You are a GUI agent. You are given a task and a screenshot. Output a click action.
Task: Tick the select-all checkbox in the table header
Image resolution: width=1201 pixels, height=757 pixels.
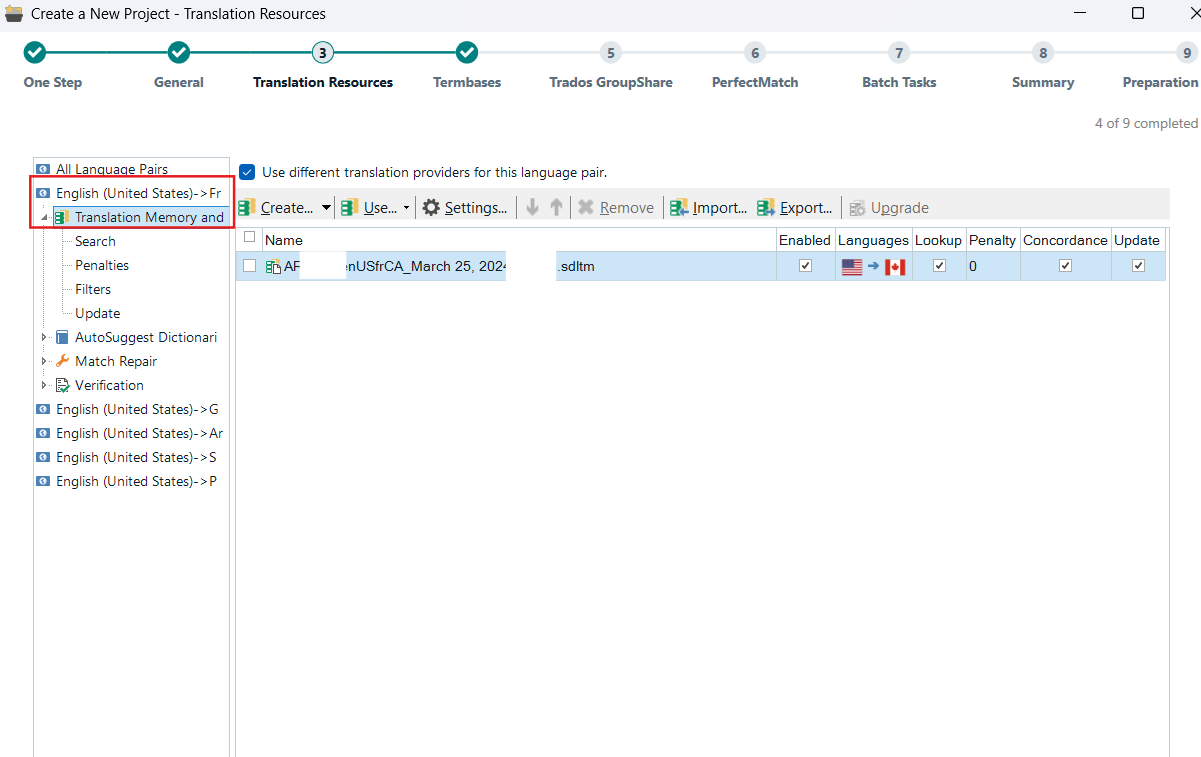click(x=250, y=237)
